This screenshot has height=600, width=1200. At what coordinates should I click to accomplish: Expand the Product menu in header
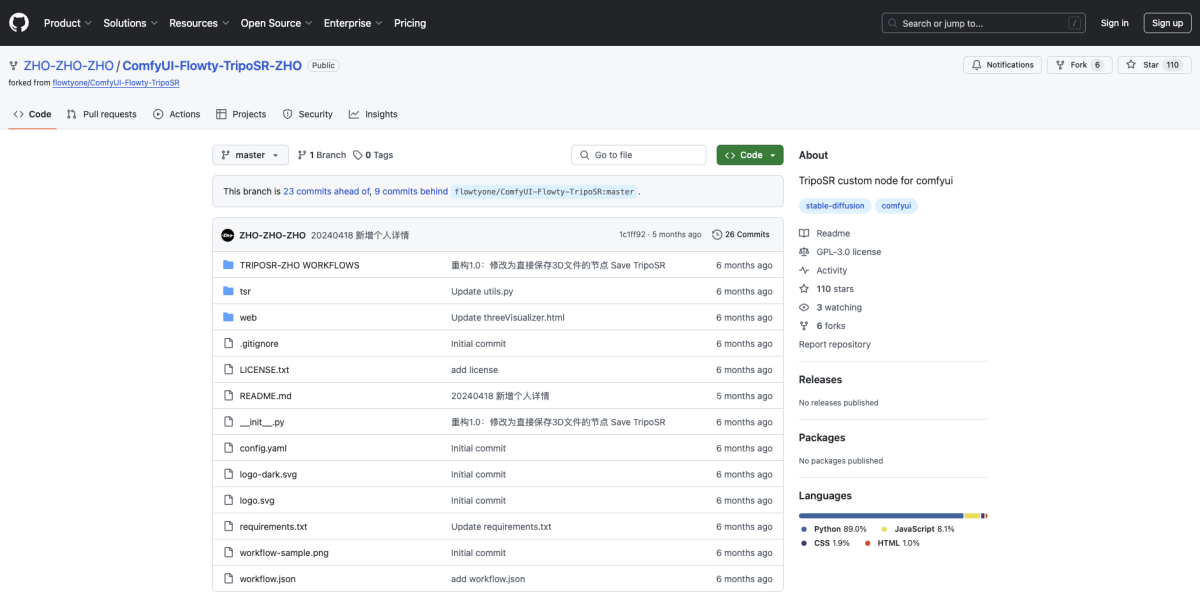click(x=67, y=23)
